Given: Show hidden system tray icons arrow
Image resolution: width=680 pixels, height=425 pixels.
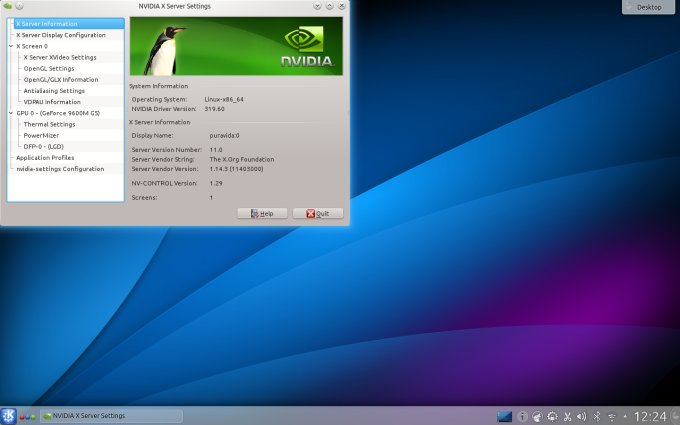Looking at the screenshot, I should coord(625,417).
